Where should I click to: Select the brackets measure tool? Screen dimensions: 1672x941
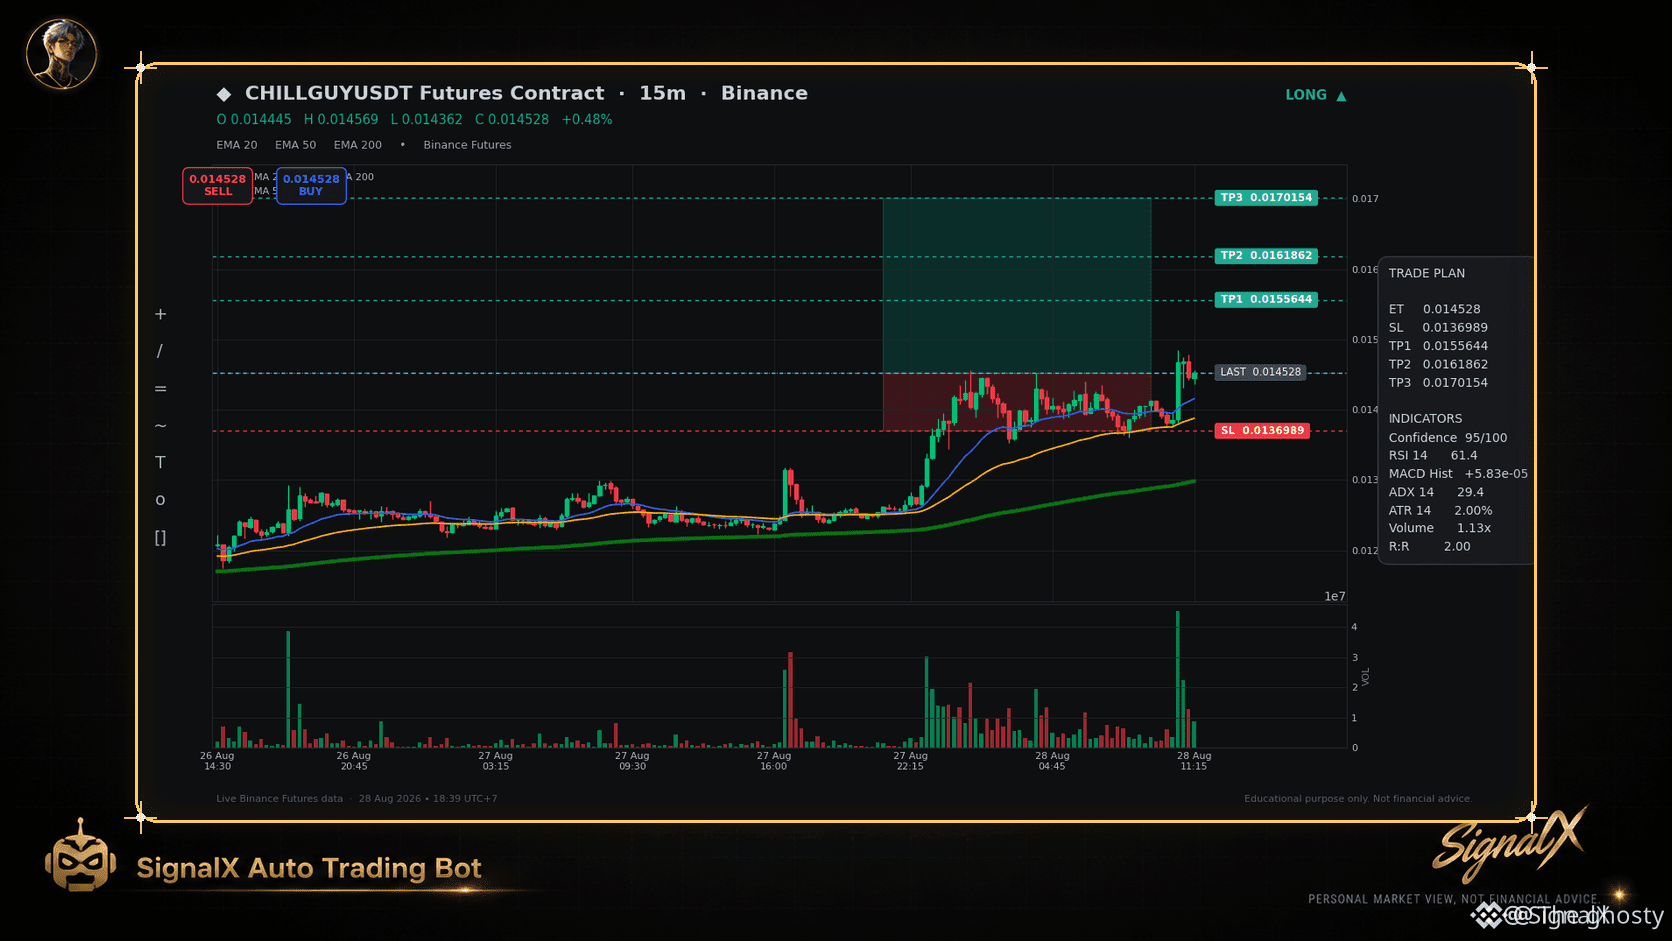(x=160, y=537)
